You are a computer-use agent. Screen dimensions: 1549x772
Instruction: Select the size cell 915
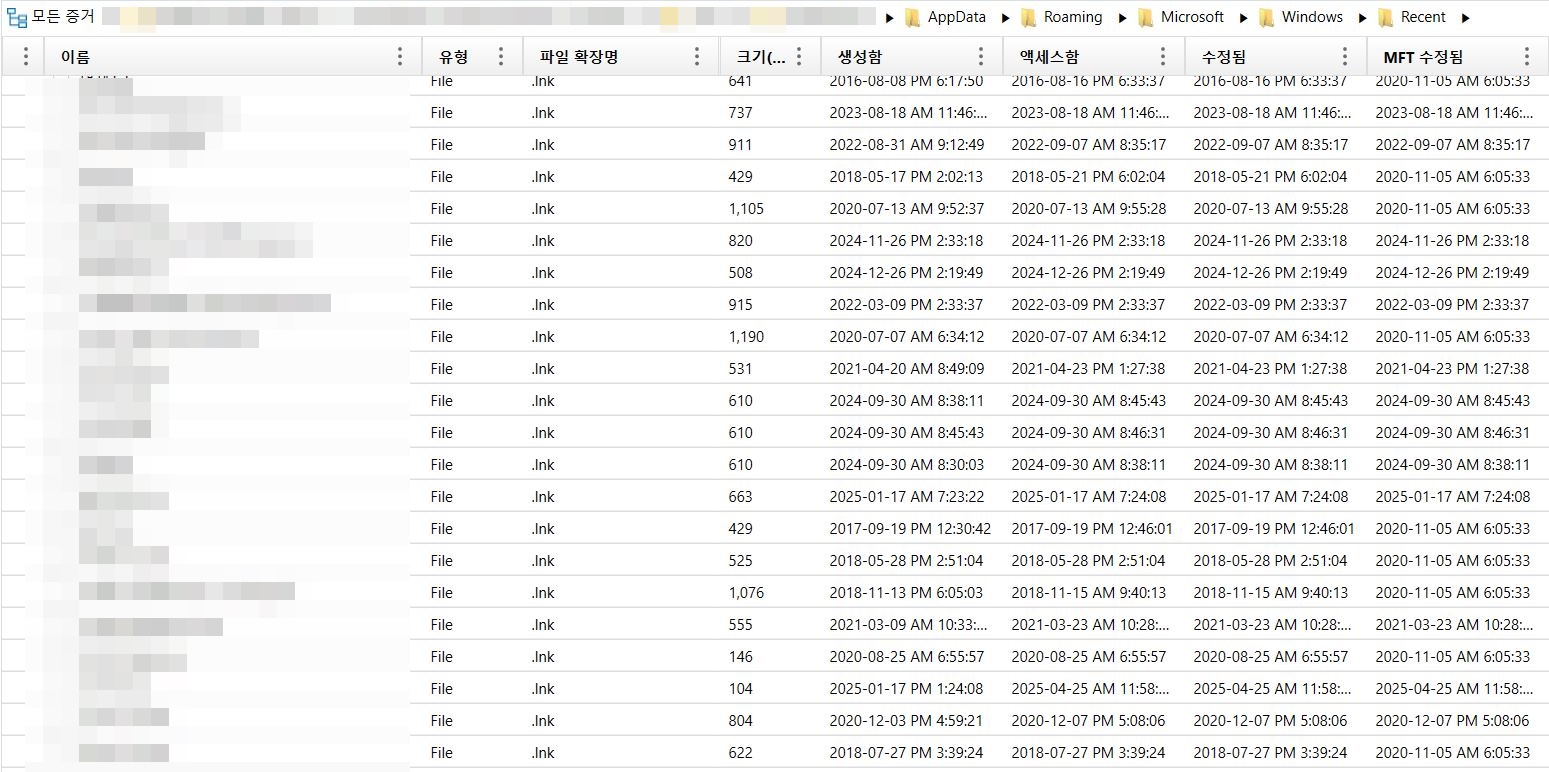point(741,305)
